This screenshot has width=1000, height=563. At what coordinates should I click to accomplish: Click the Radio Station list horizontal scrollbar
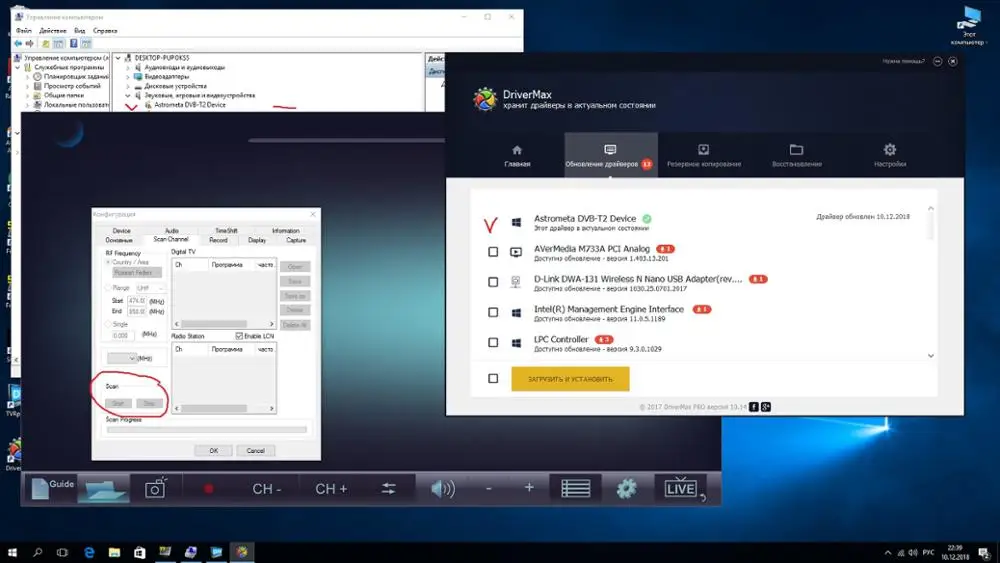[224, 408]
